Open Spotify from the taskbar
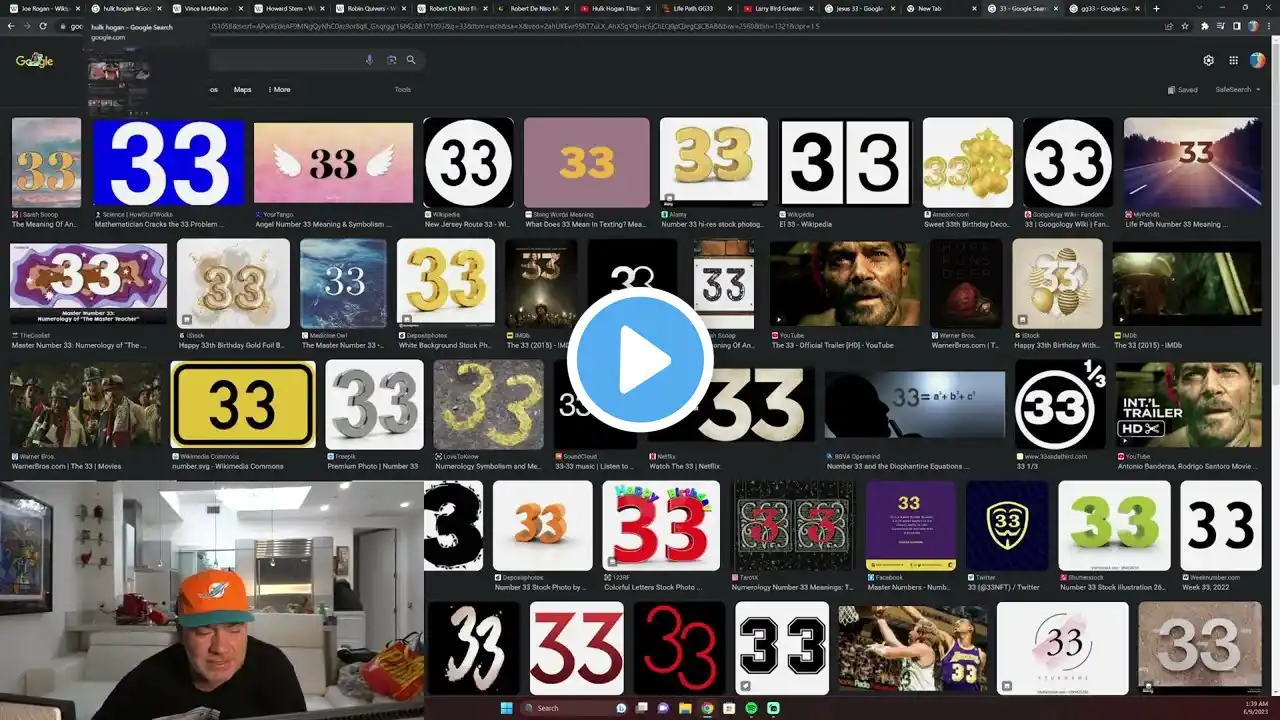 [751, 708]
